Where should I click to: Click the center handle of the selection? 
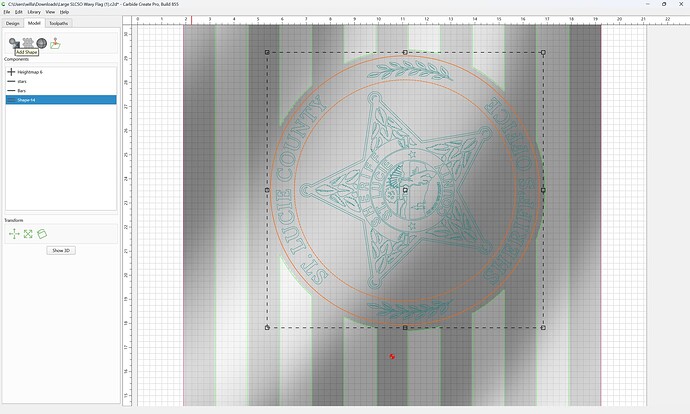click(405, 190)
